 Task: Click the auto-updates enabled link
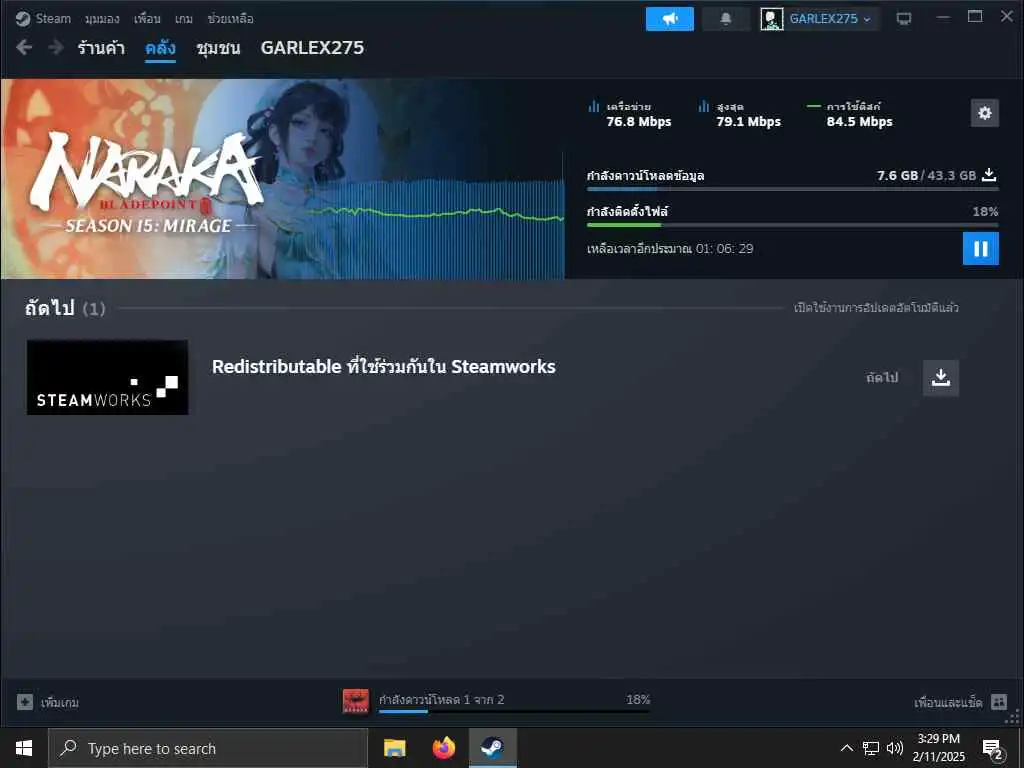[x=876, y=308]
